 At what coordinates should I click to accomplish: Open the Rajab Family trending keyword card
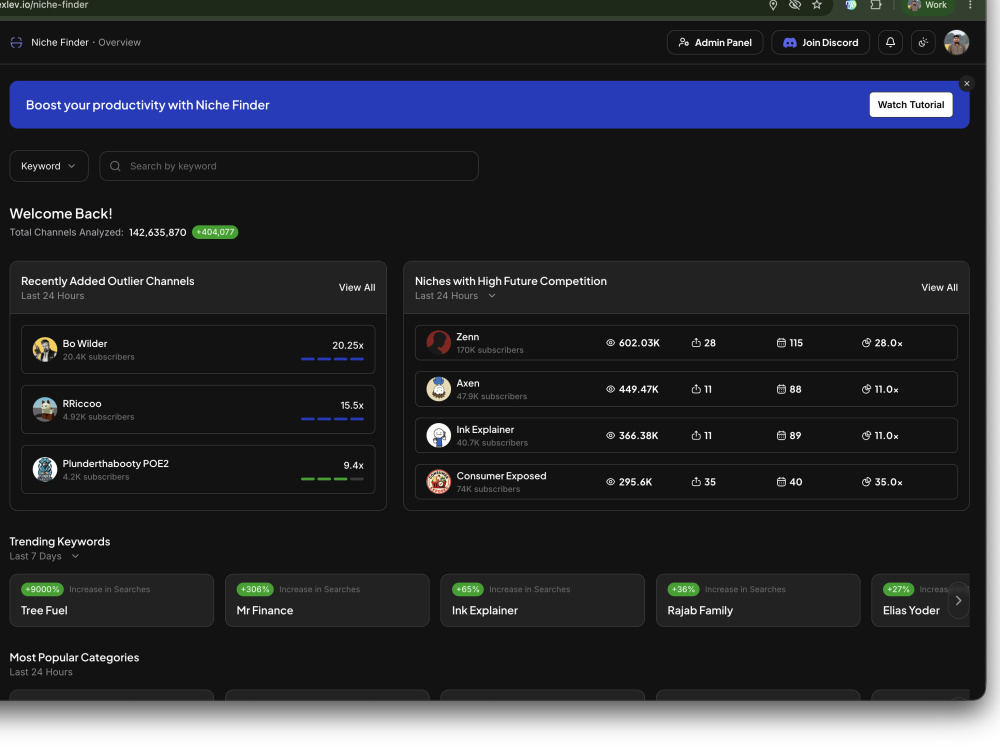pos(758,600)
